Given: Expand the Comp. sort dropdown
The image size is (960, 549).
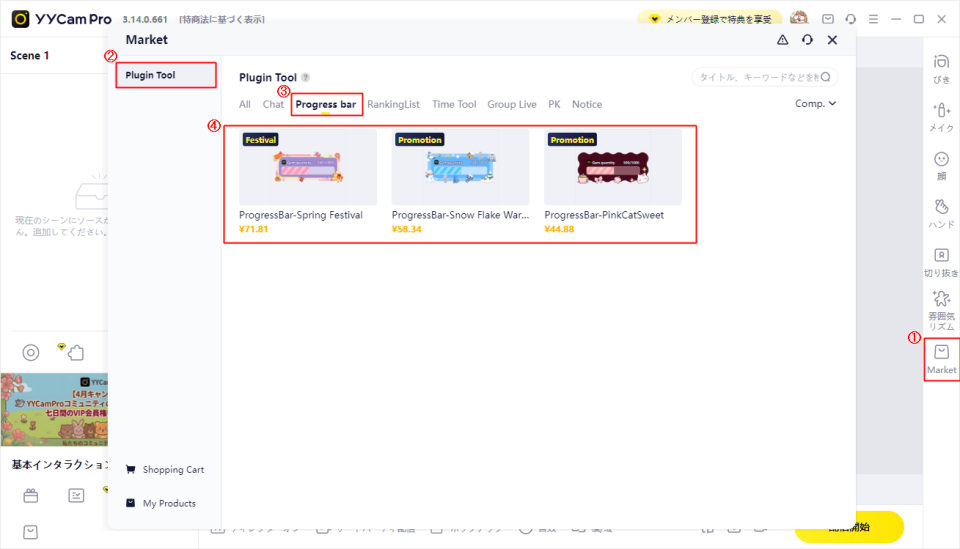Looking at the screenshot, I should point(815,103).
